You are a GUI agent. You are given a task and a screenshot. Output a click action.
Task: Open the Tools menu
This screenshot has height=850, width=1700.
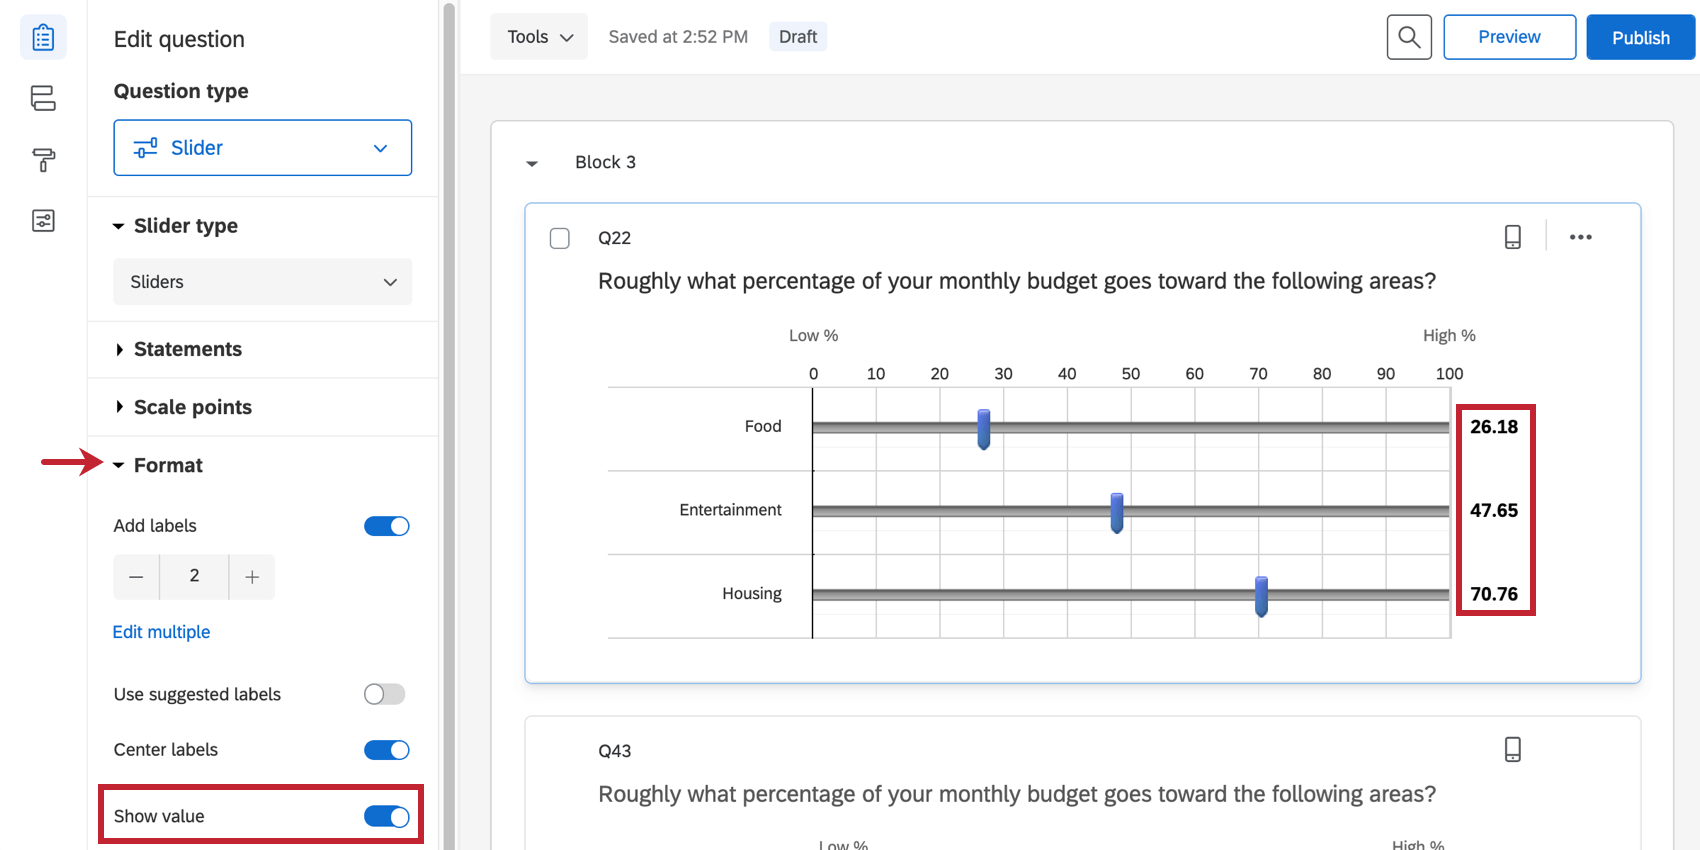pyautogui.click(x=539, y=37)
